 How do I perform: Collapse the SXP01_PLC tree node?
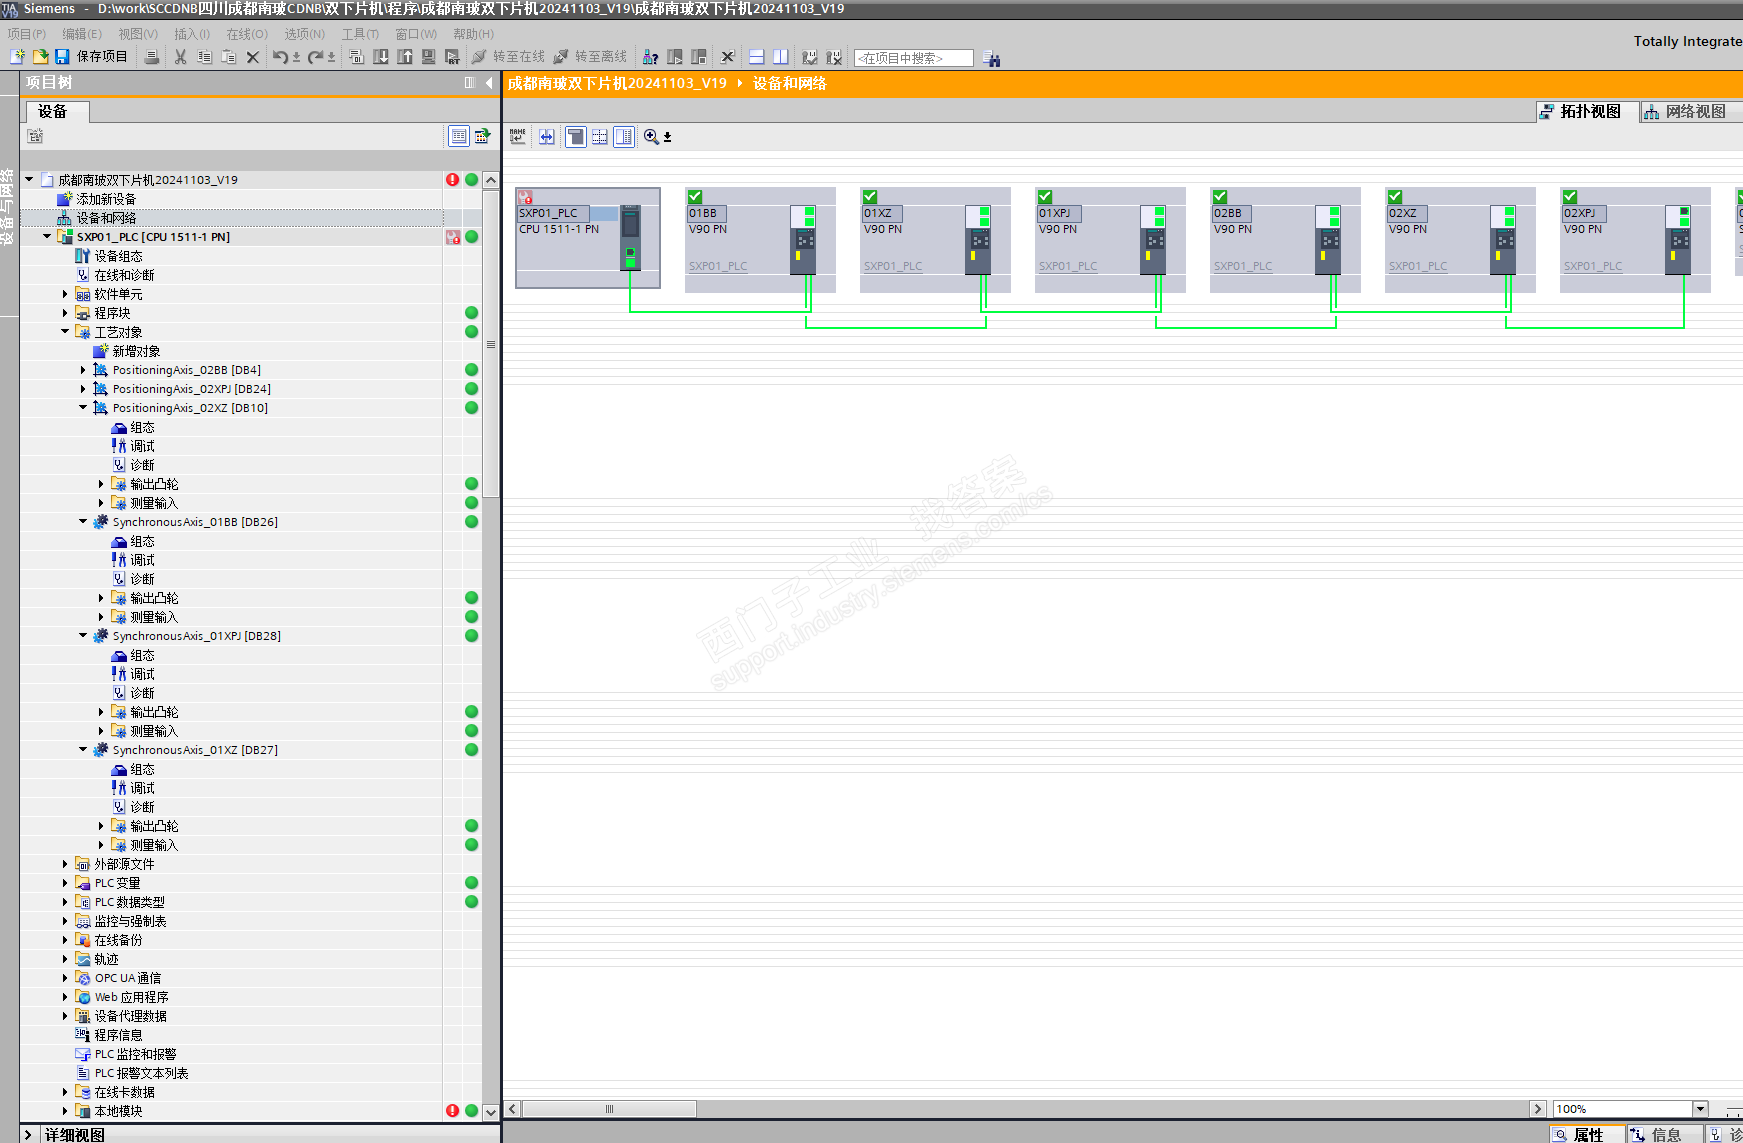[47, 237]
